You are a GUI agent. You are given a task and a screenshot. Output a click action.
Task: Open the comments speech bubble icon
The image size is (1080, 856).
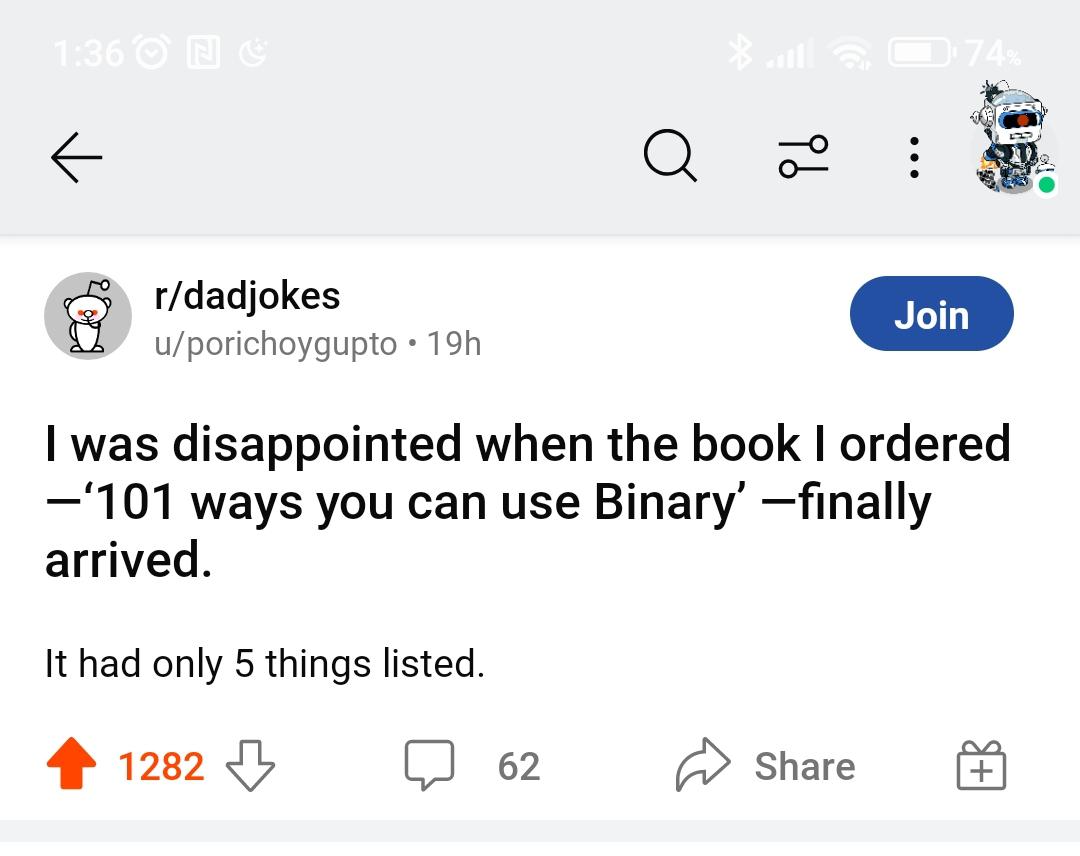click(x=429, y=766)
